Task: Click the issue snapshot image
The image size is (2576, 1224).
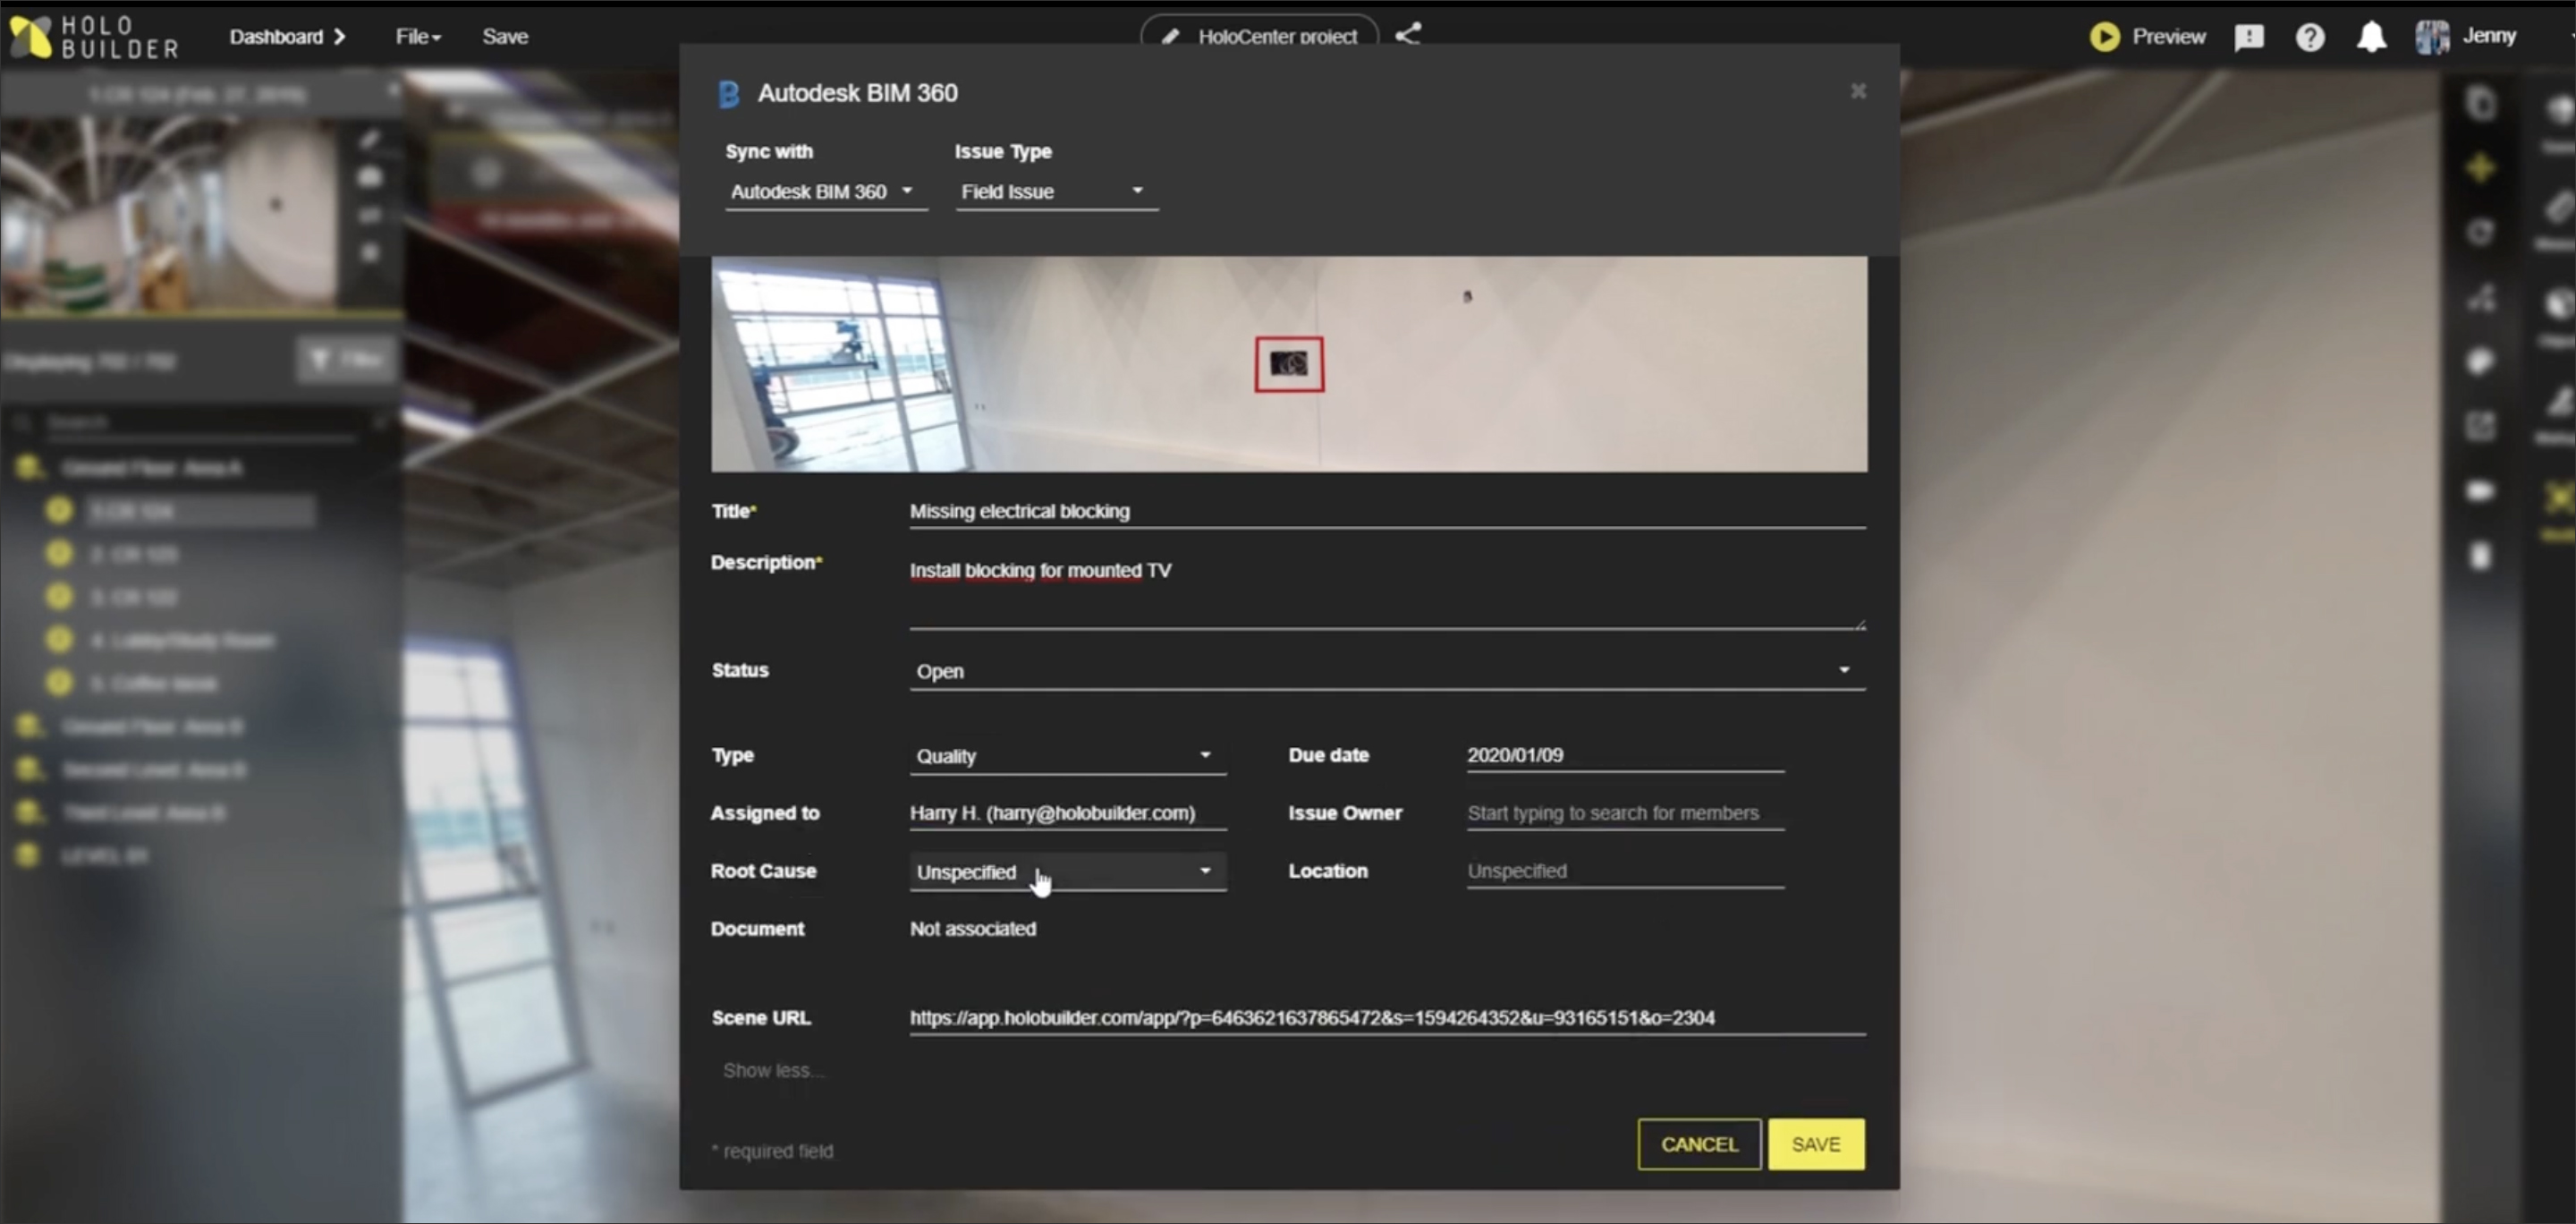Action: click(x=1288, y=364)
